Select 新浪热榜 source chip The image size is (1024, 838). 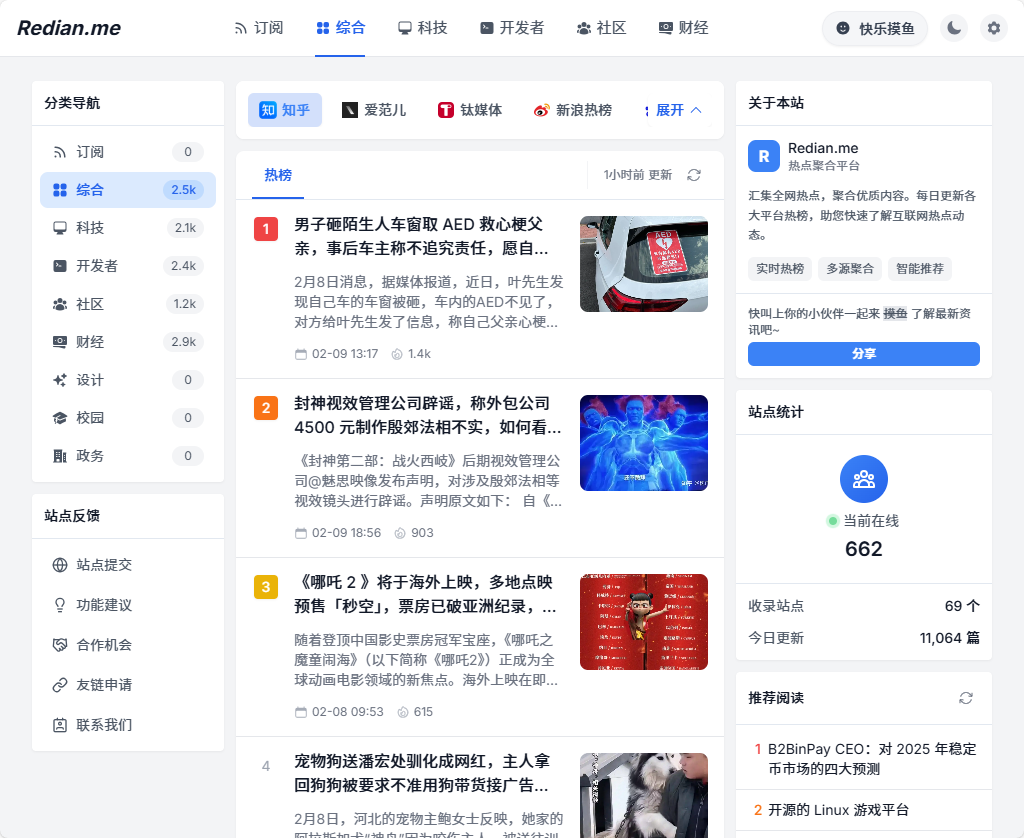tap(573, 110)
